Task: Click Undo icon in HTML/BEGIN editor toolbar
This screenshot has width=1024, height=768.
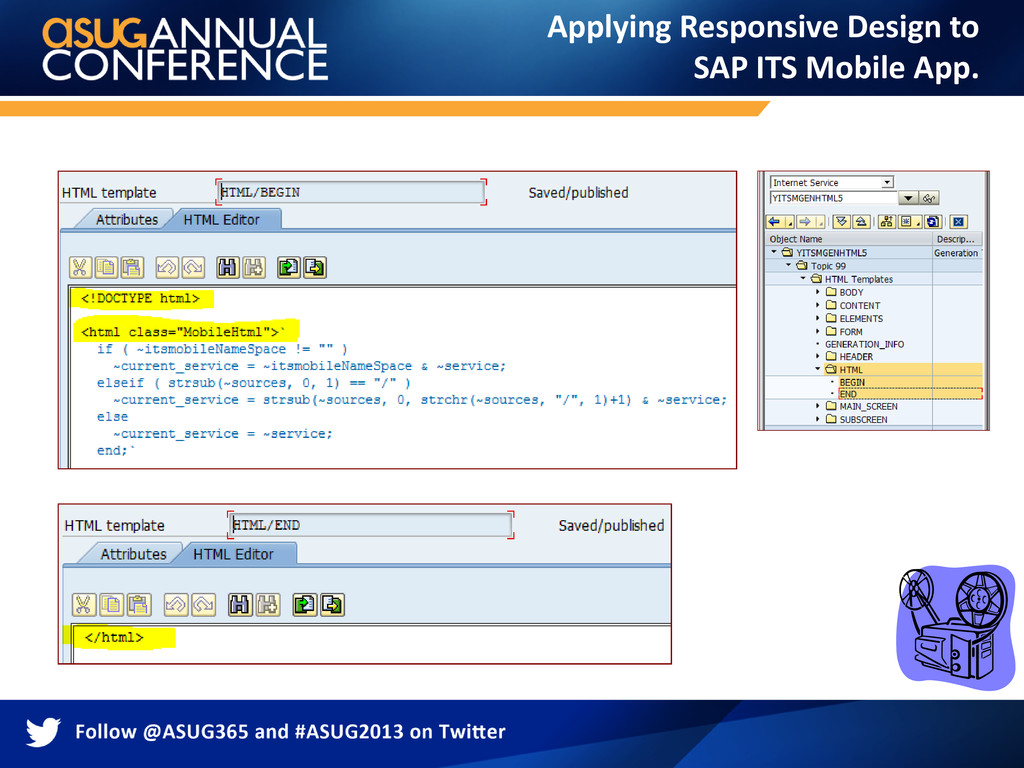Action: pos(167,268)
